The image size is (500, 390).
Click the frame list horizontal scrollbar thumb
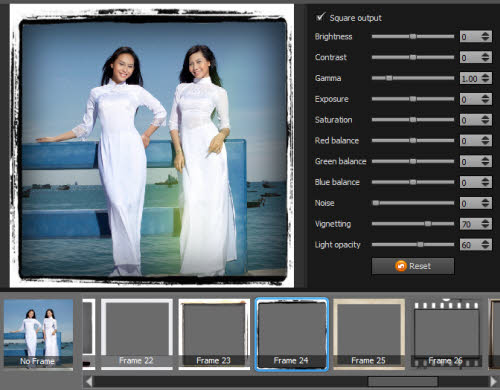pos(403,381)
